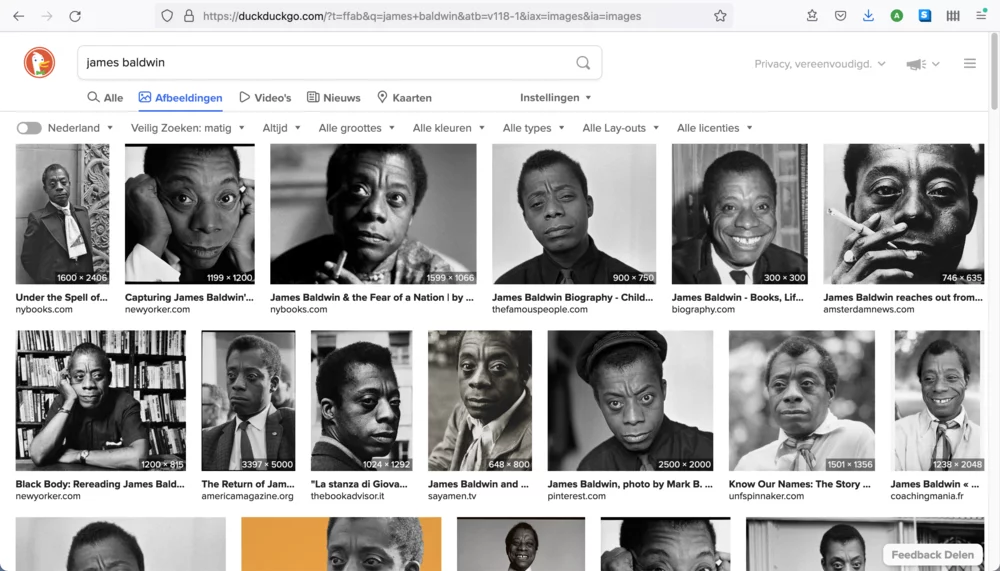The image size is (1000, 571).
Task: Click the megaphone icon
Action: click(916, 64)
